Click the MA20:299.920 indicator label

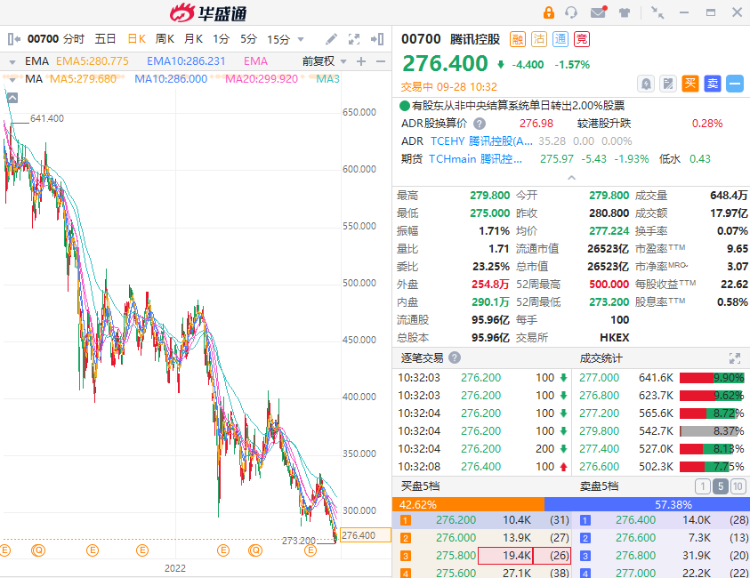tap(261, 79)
